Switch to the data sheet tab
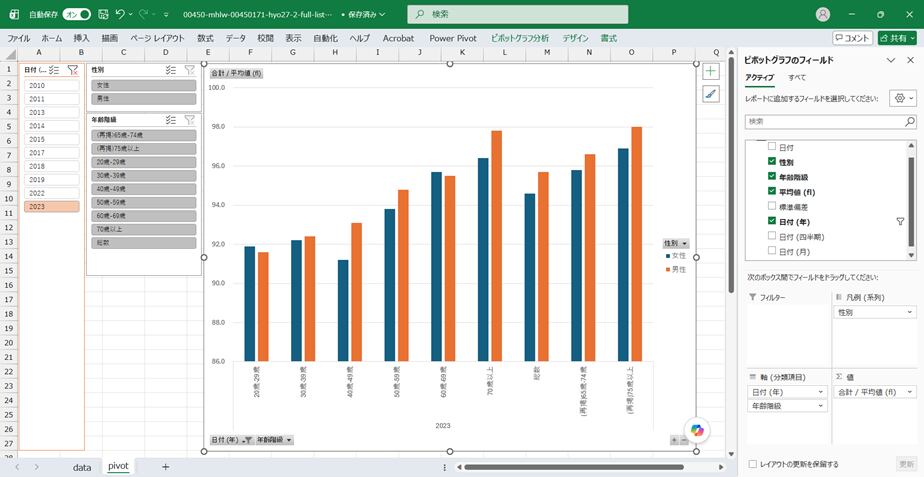Screen dimensions: 924x477 coord(82,467)
